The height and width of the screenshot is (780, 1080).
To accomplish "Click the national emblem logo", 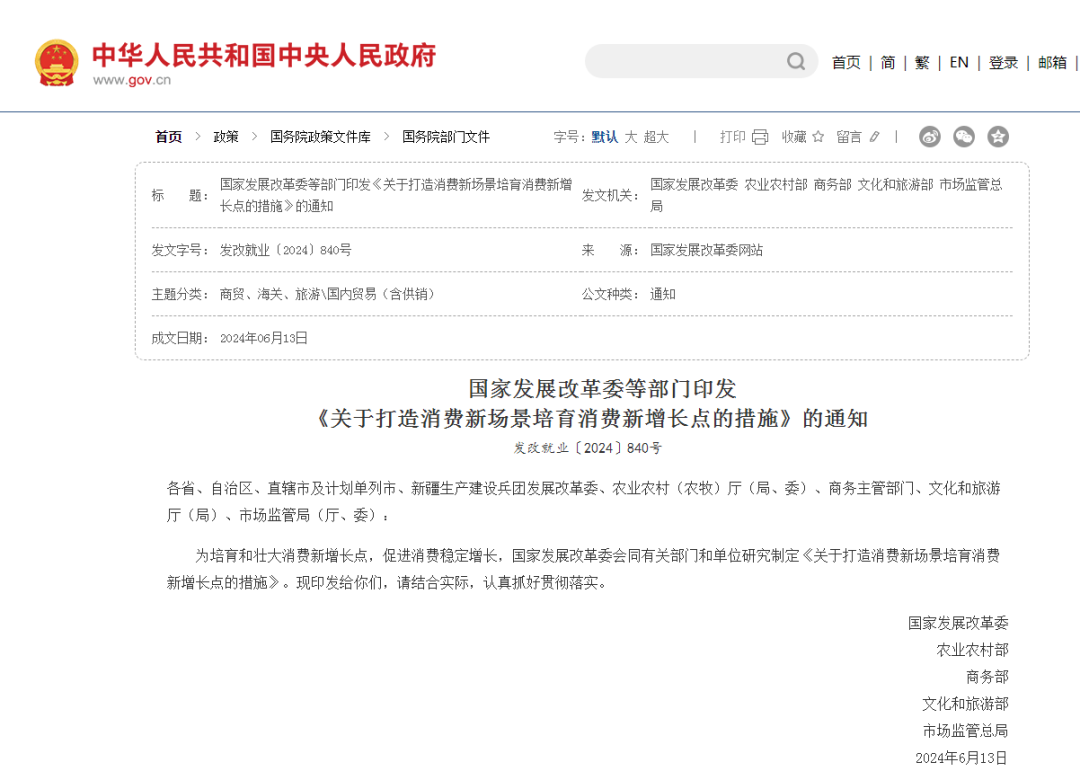I will 56,63.
